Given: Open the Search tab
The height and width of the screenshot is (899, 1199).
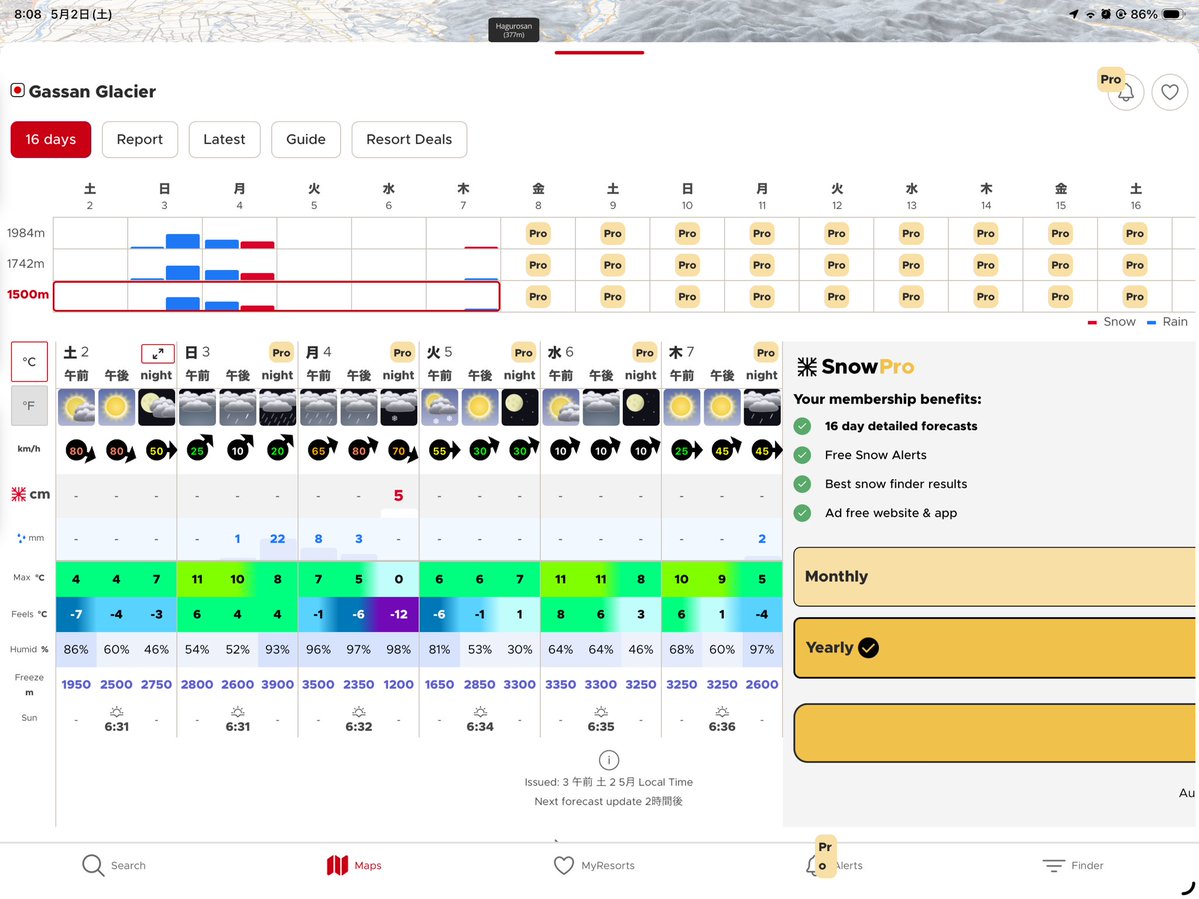Looking at the screenshot, I should pos(114,865).
